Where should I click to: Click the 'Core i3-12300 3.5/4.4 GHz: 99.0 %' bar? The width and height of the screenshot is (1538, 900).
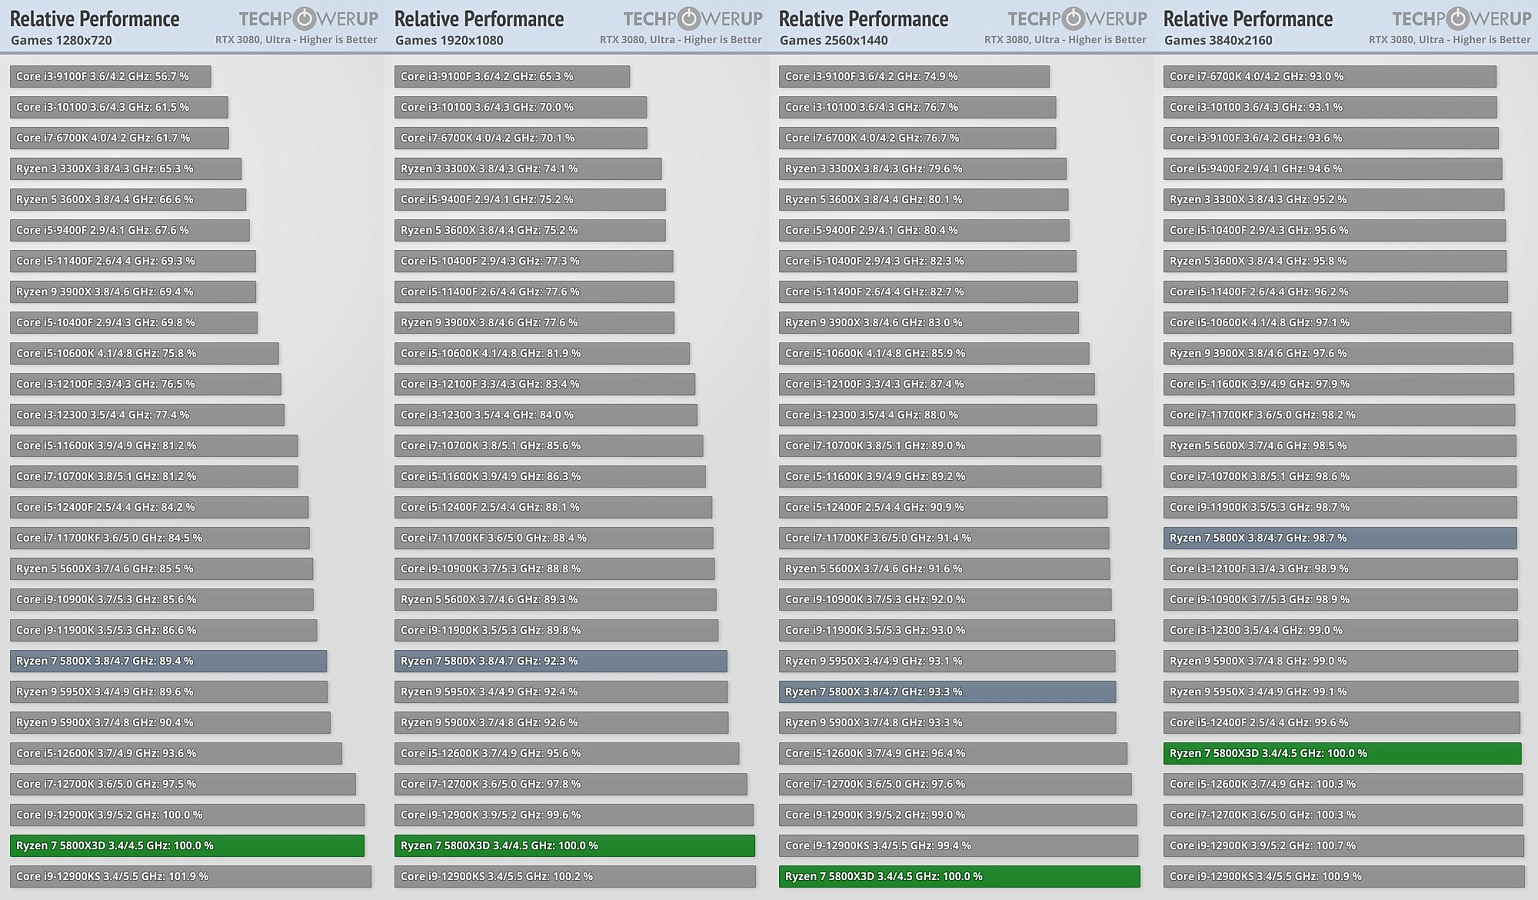(x=1341, y=630)
